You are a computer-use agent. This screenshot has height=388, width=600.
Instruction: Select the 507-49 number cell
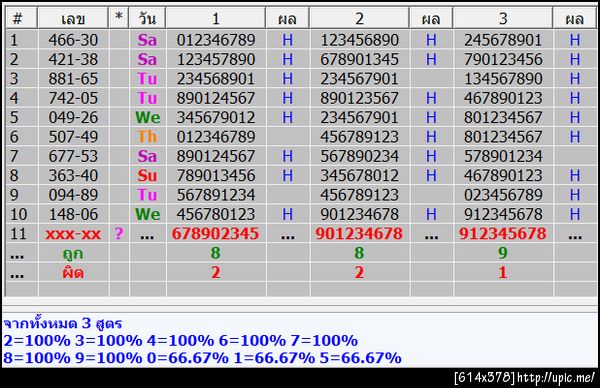coord(73,137)
